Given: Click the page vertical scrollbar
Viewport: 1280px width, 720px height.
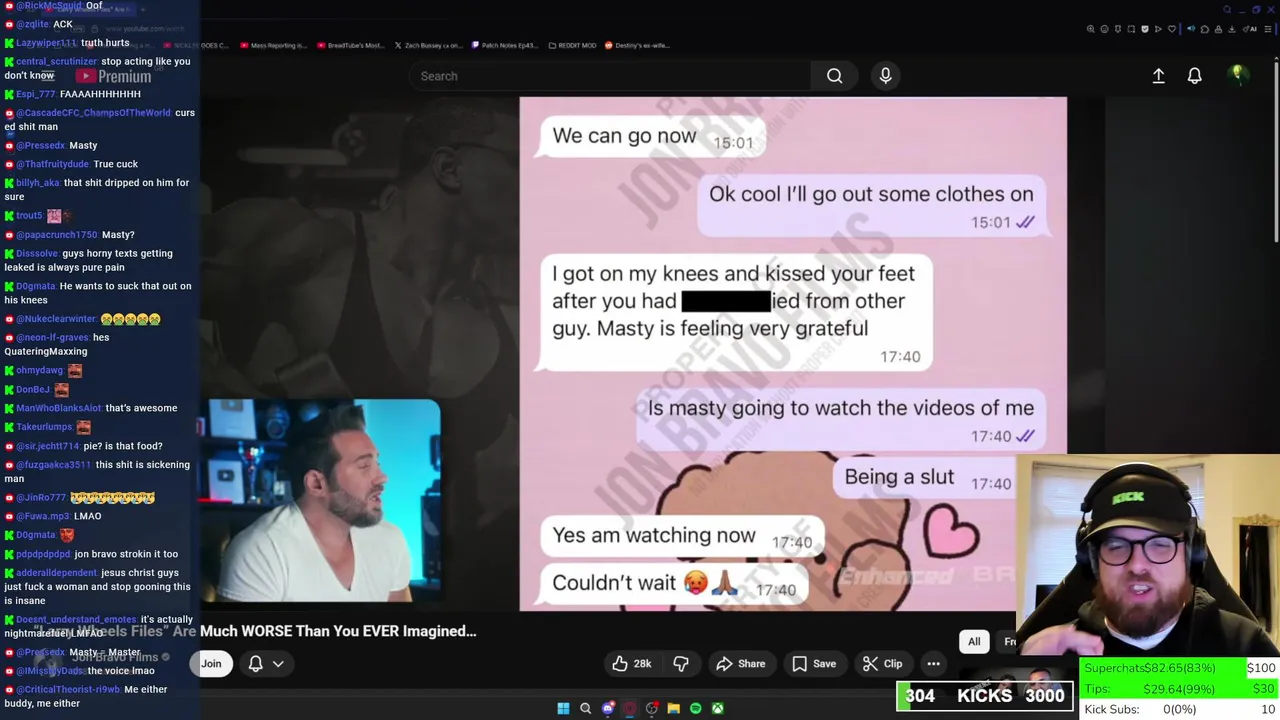Looking at the screenshot, I should [1276, 150].
